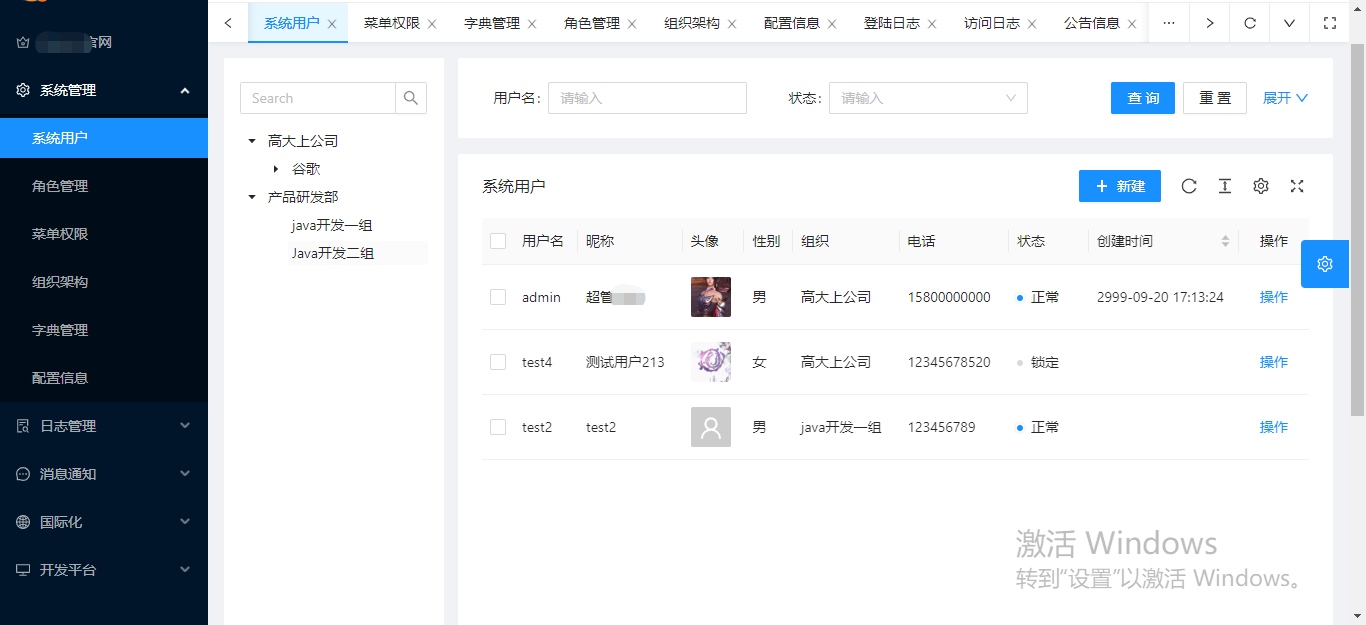Image resolution: width=1366 pixels, height=625 pixels.
Task: Open the column settings gear in table toolbar
Action: tap(1260, 186)
